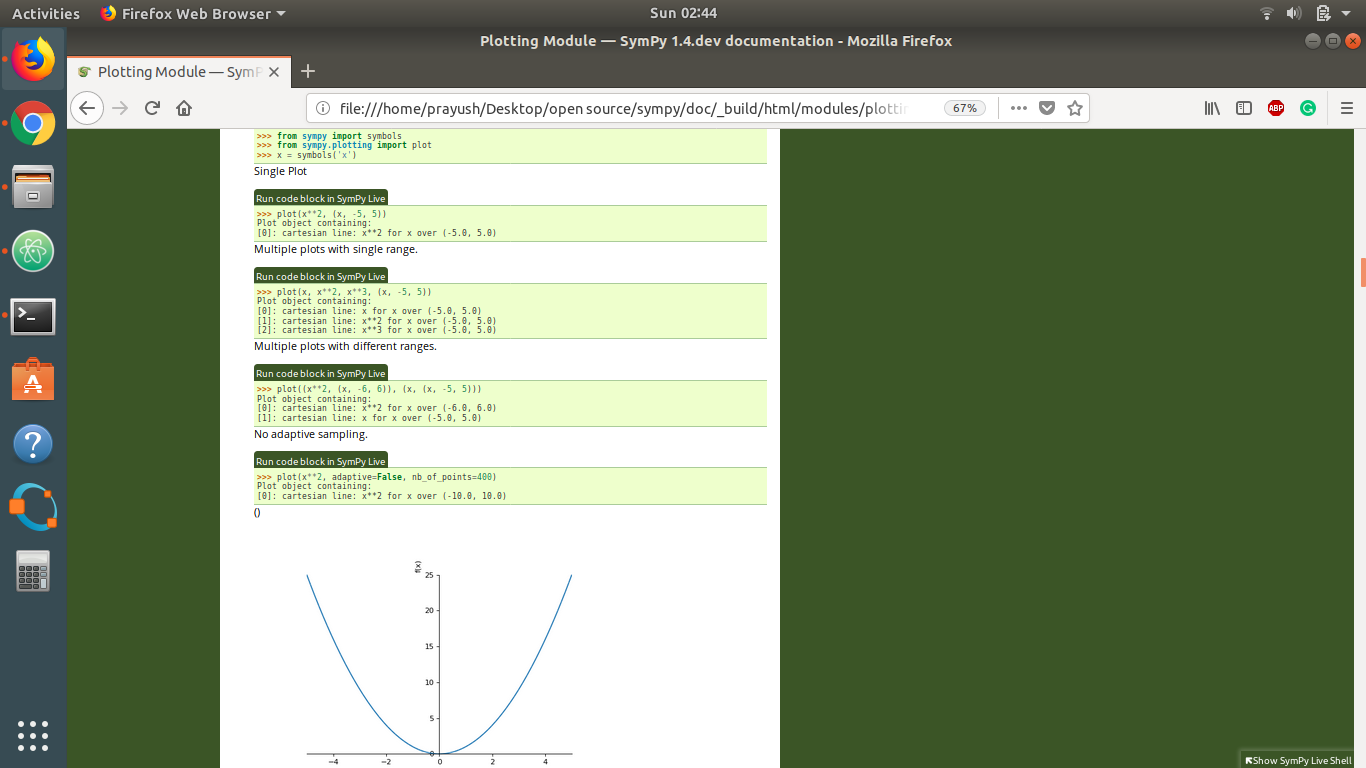Open the Terminal from the Ubuntu dock
Viewport: 1366px width, 768px height.
pyautogui.click(x=33, y=316)
